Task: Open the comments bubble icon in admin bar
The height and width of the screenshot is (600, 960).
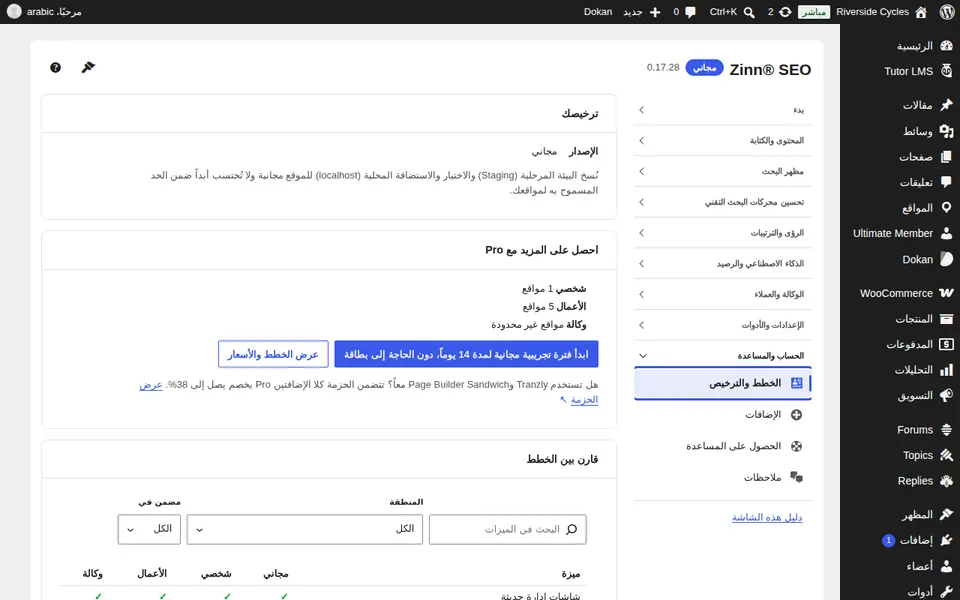Action: tap(691, 12)
